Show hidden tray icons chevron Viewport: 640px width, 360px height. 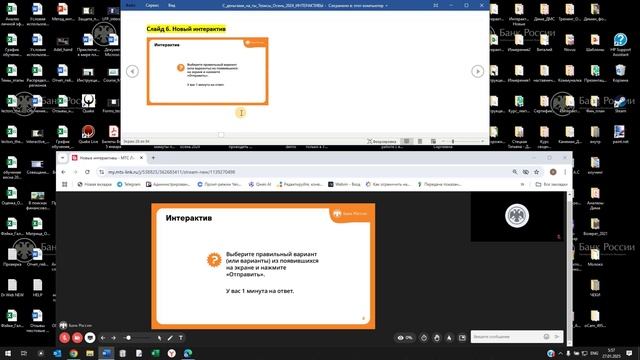[x=560, y=353]
